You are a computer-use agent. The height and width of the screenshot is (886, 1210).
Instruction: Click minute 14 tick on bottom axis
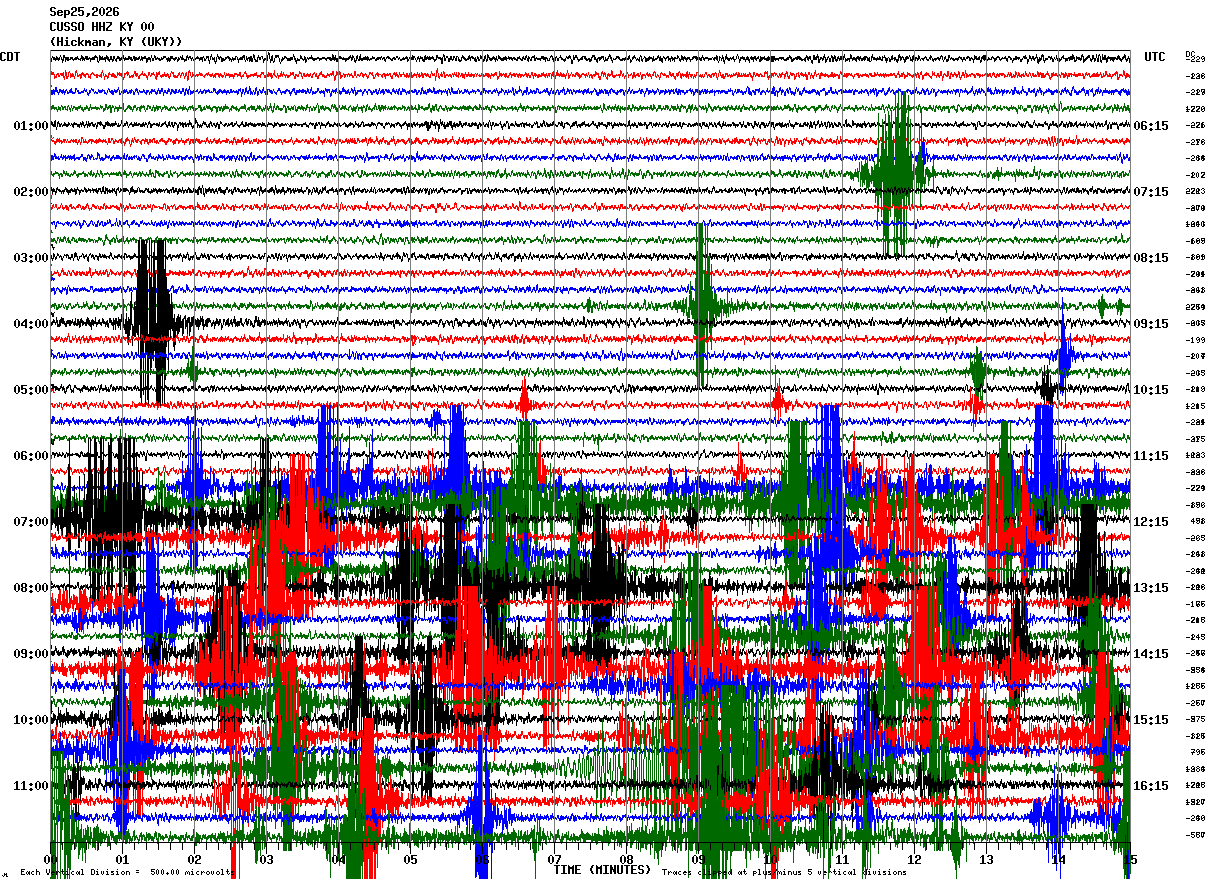point(1058,859)
